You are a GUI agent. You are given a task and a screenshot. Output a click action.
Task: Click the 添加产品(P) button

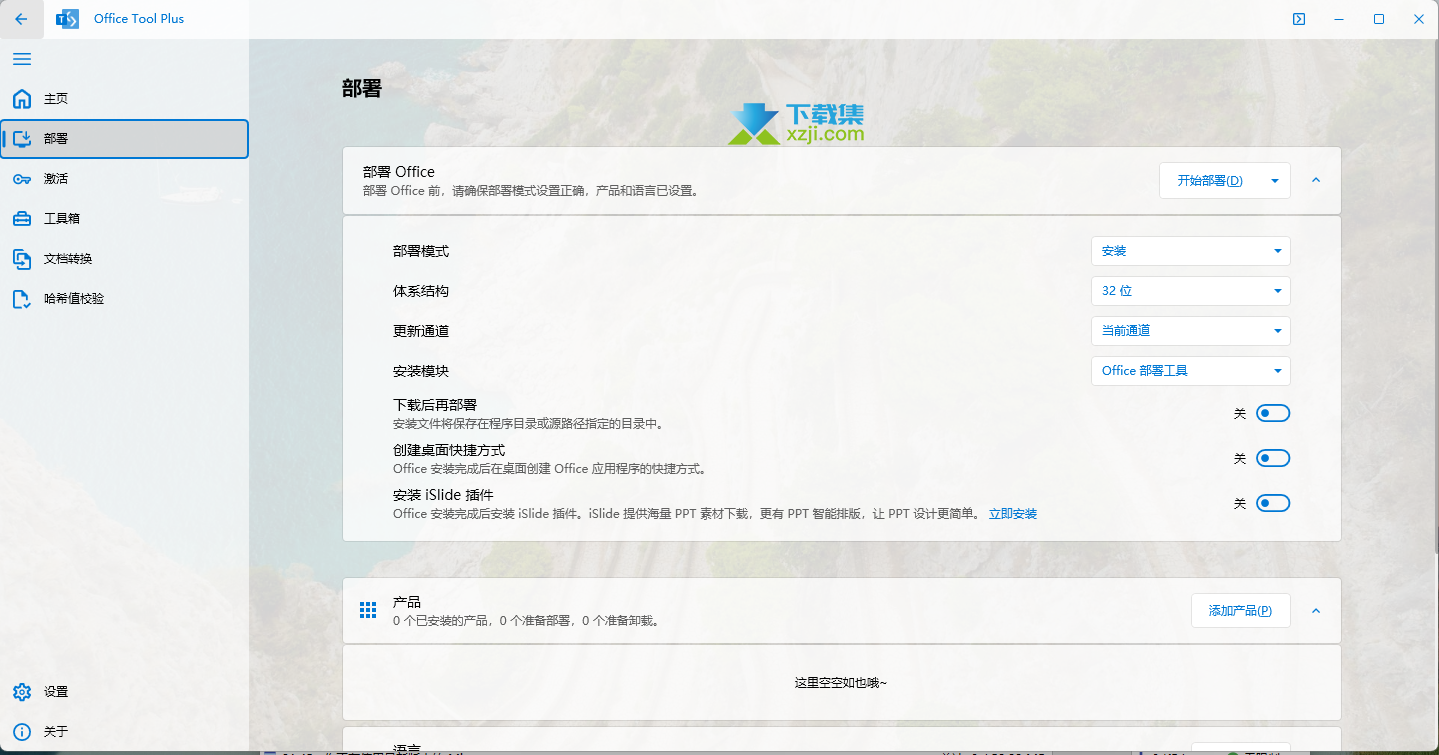click(x=1240, y=611)
